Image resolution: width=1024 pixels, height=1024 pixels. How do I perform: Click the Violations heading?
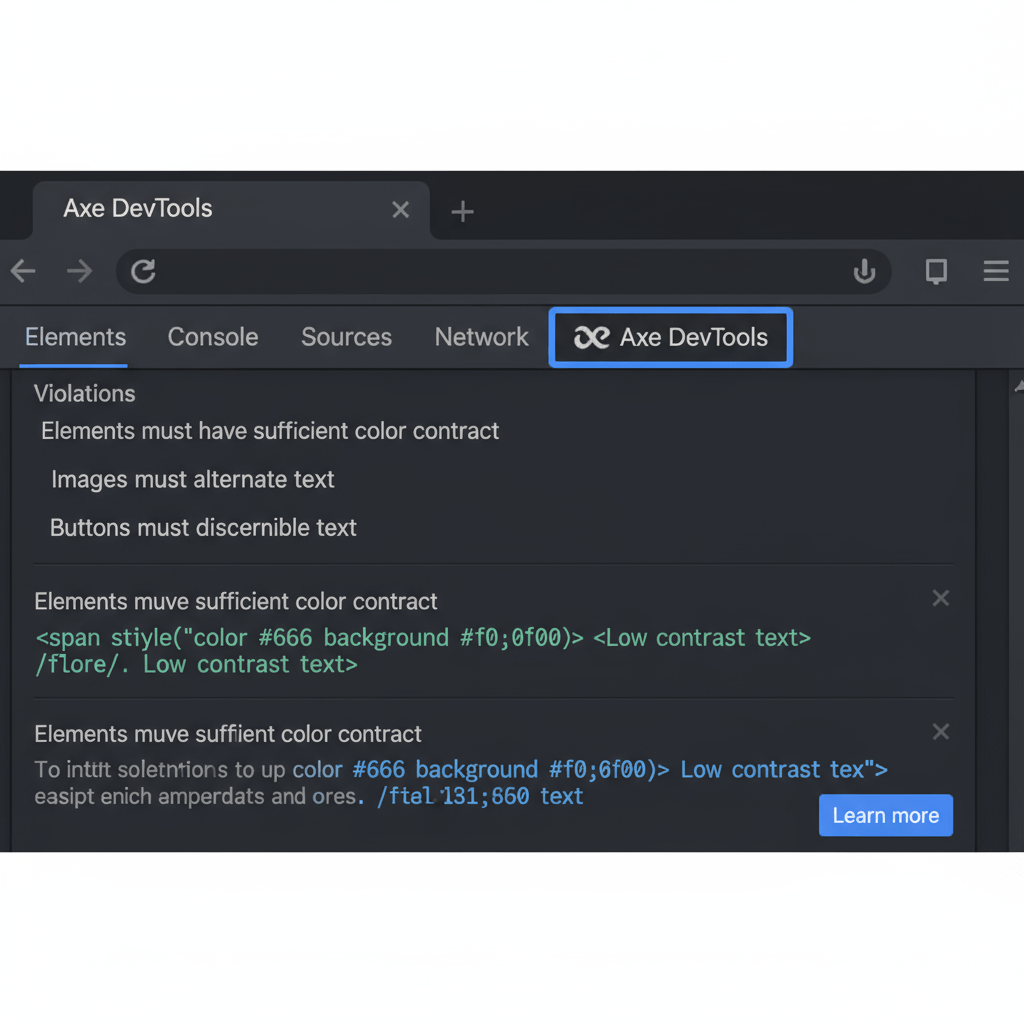pyautogui.click(x=84, y=394)
